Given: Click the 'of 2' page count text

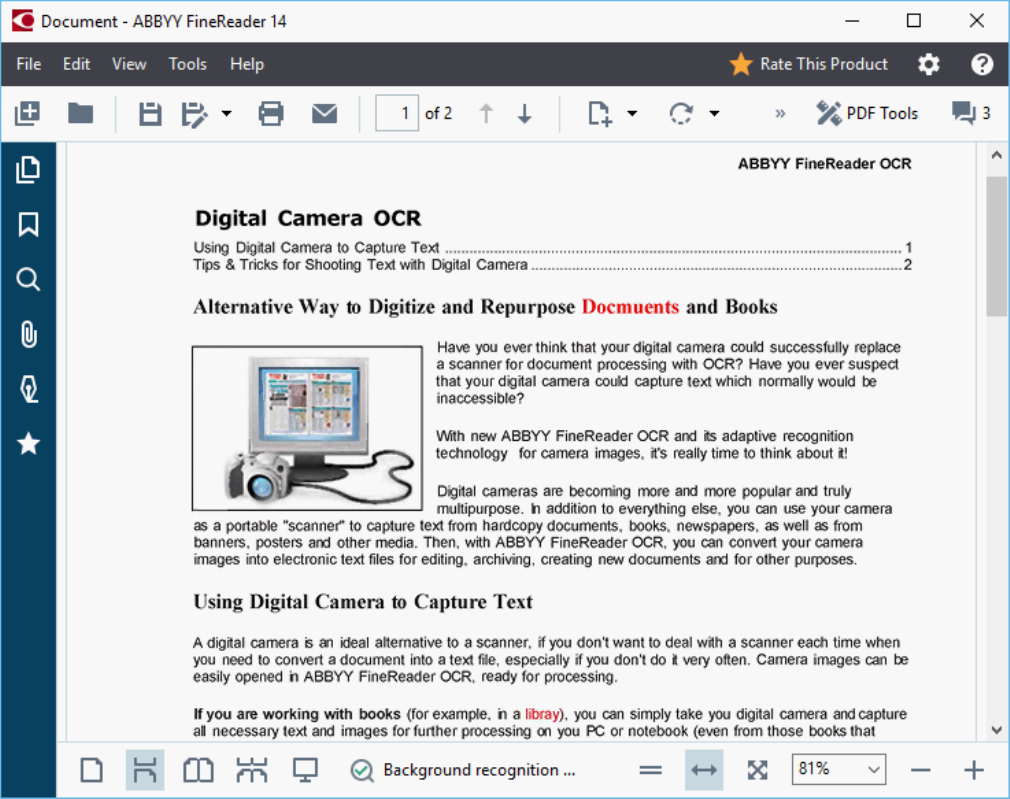Looking at the screenshot, I should click(x=439, y=113).
